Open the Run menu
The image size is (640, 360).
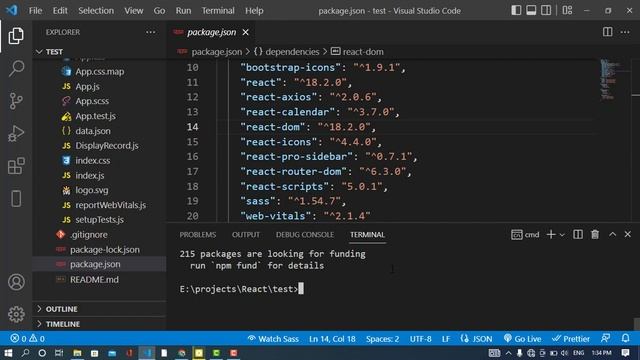[183, 11]
